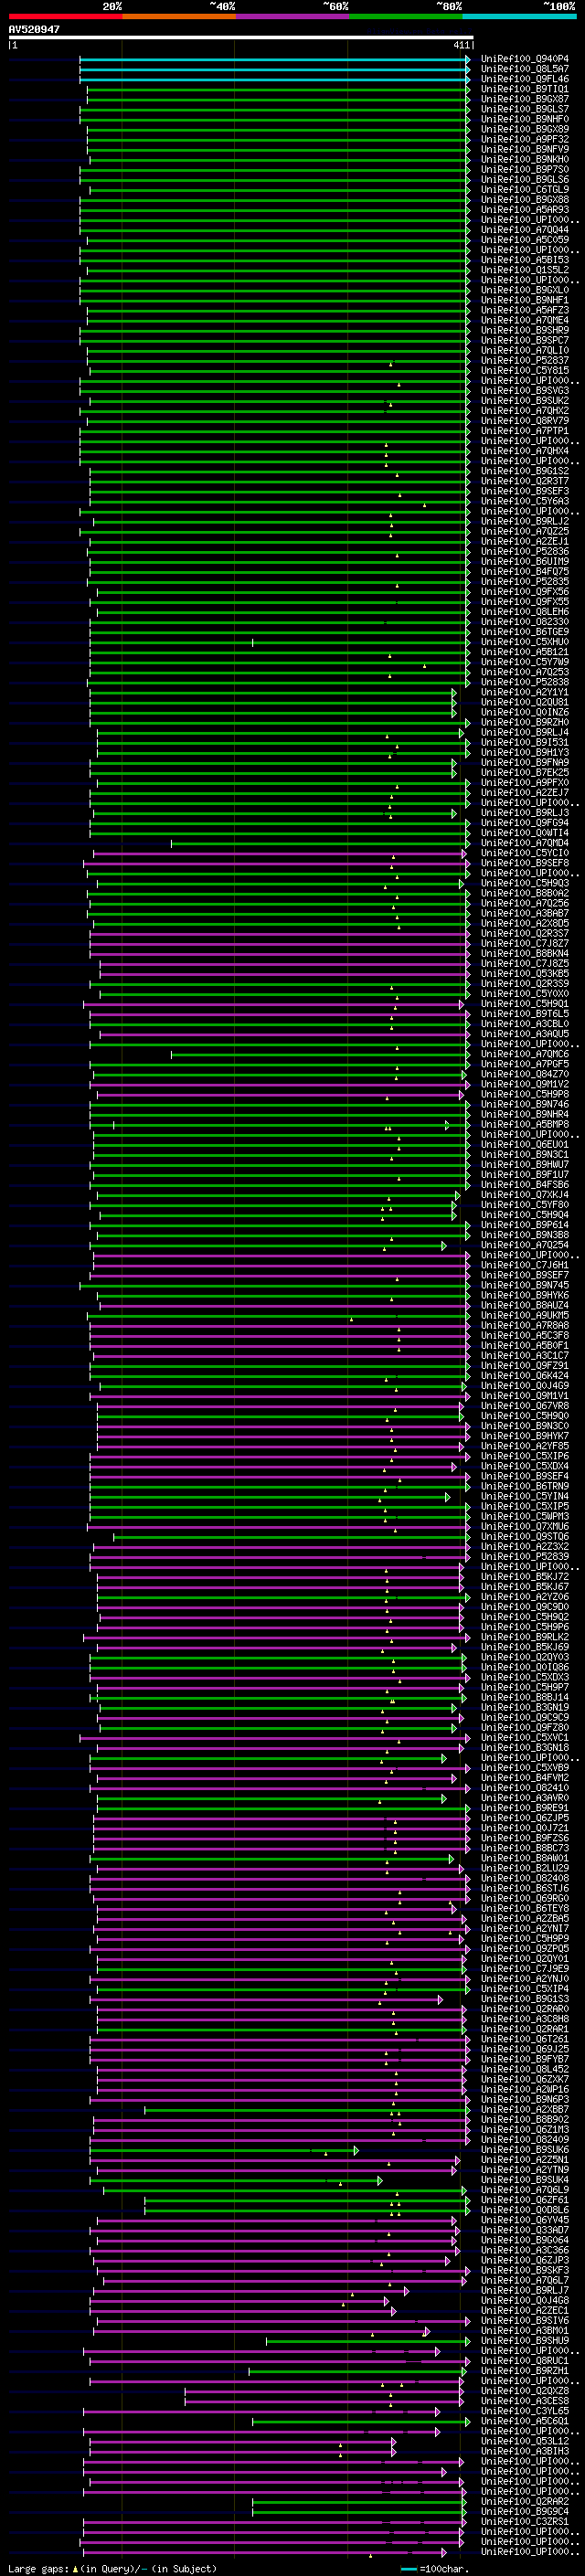Select hit label UniRef100_Q8L452
Image resolution: width=585 pixels, height=2576 pixels.
525,2069
